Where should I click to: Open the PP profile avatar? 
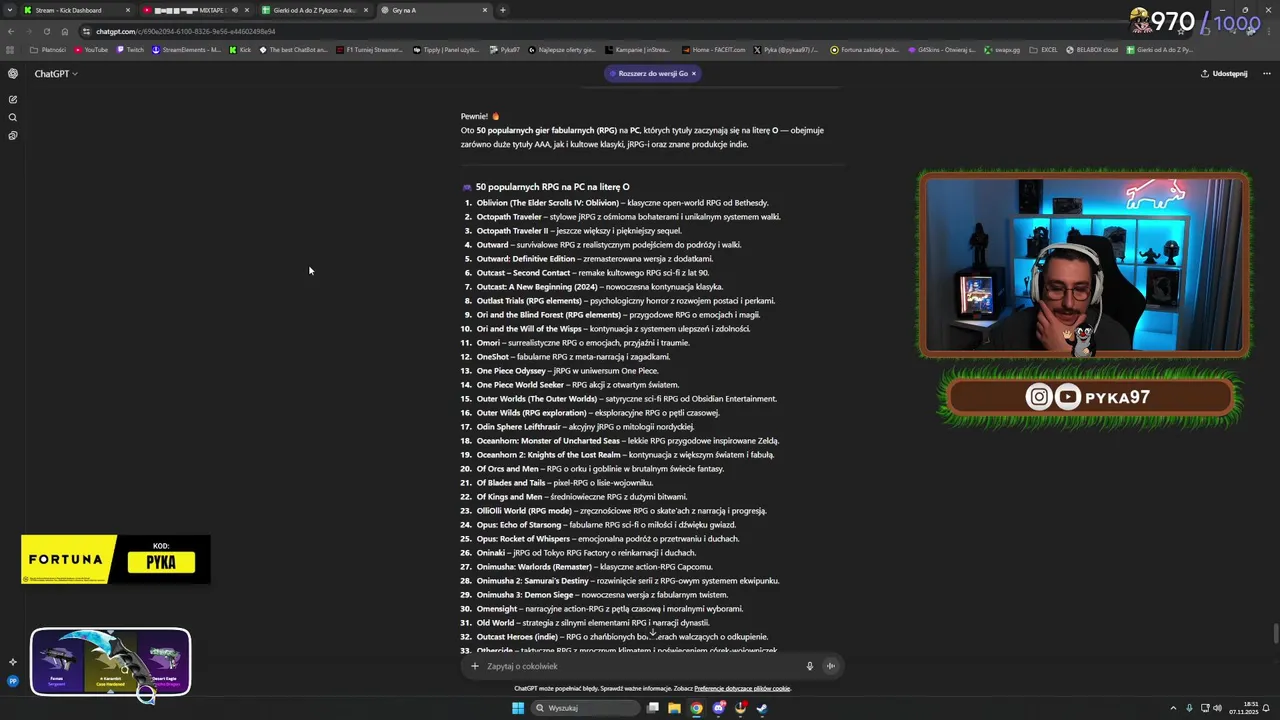coord(13,681)
